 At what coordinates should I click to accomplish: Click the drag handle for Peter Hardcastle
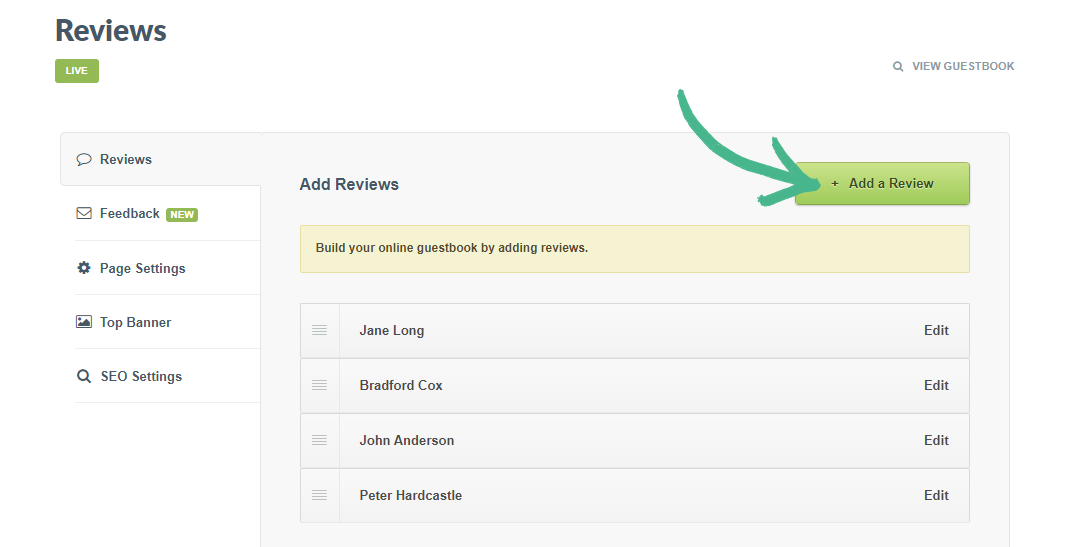(x=319, y=495)
